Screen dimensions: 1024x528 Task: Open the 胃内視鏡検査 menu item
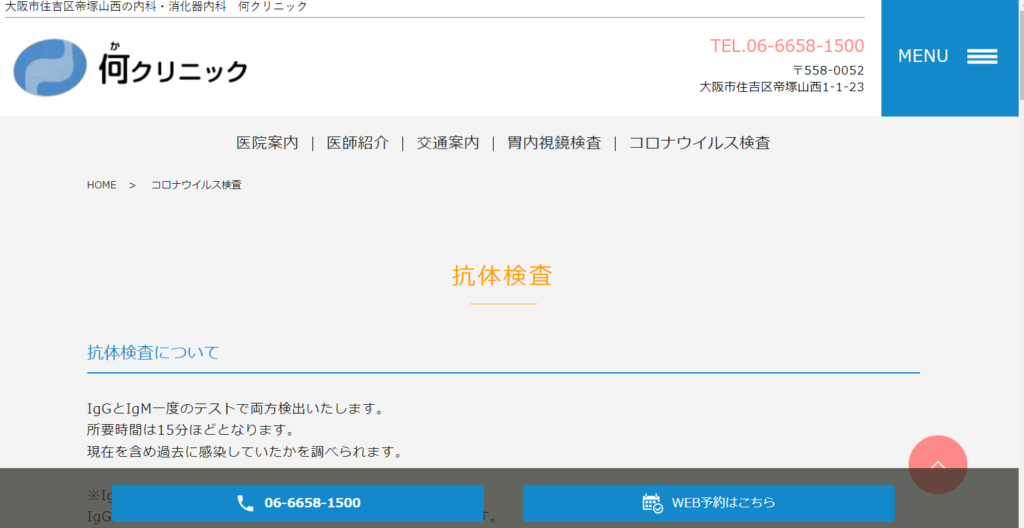[554, 143]
